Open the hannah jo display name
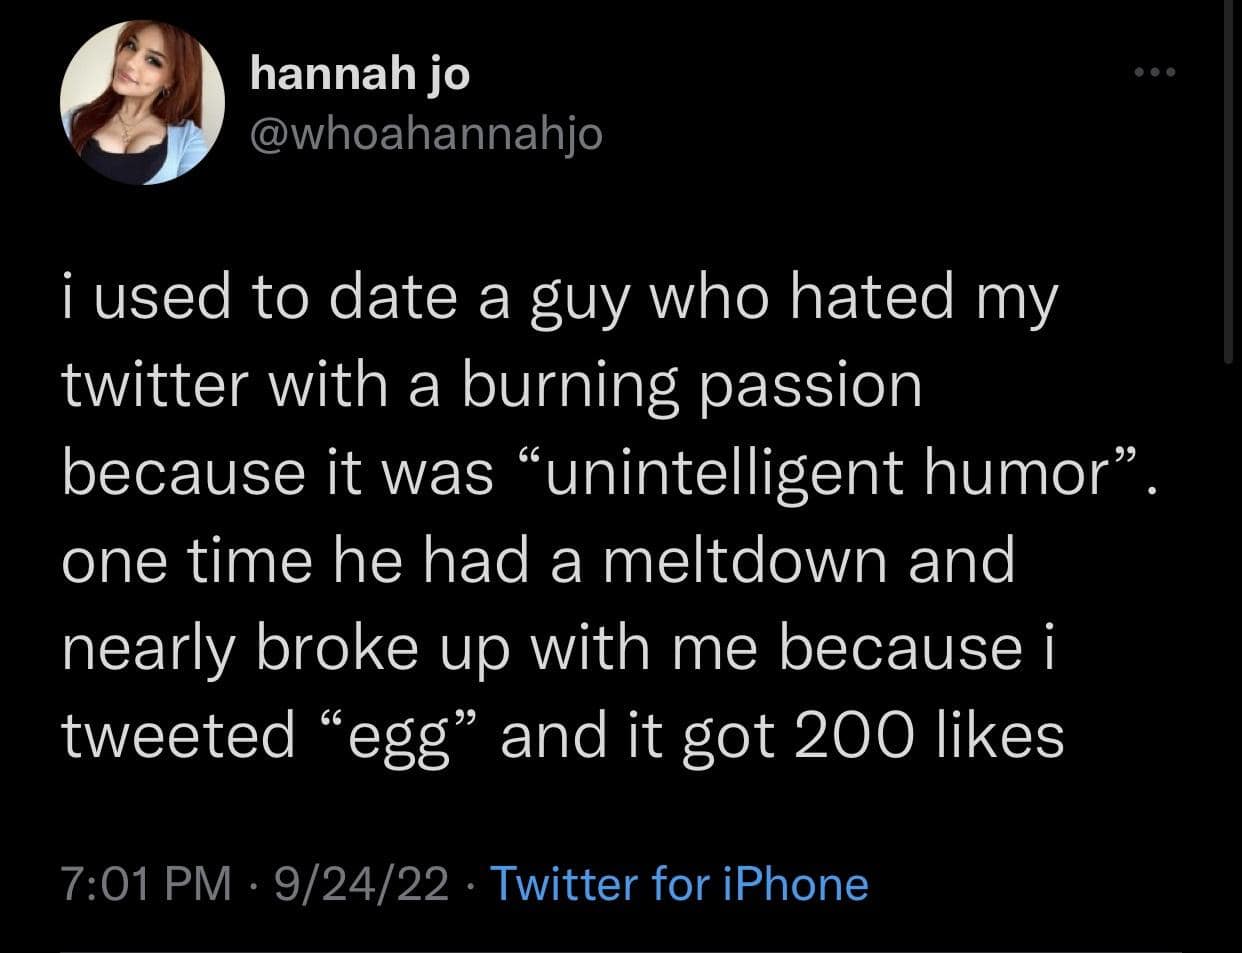Screen dimensions: 1242x953 coord(359,74)
